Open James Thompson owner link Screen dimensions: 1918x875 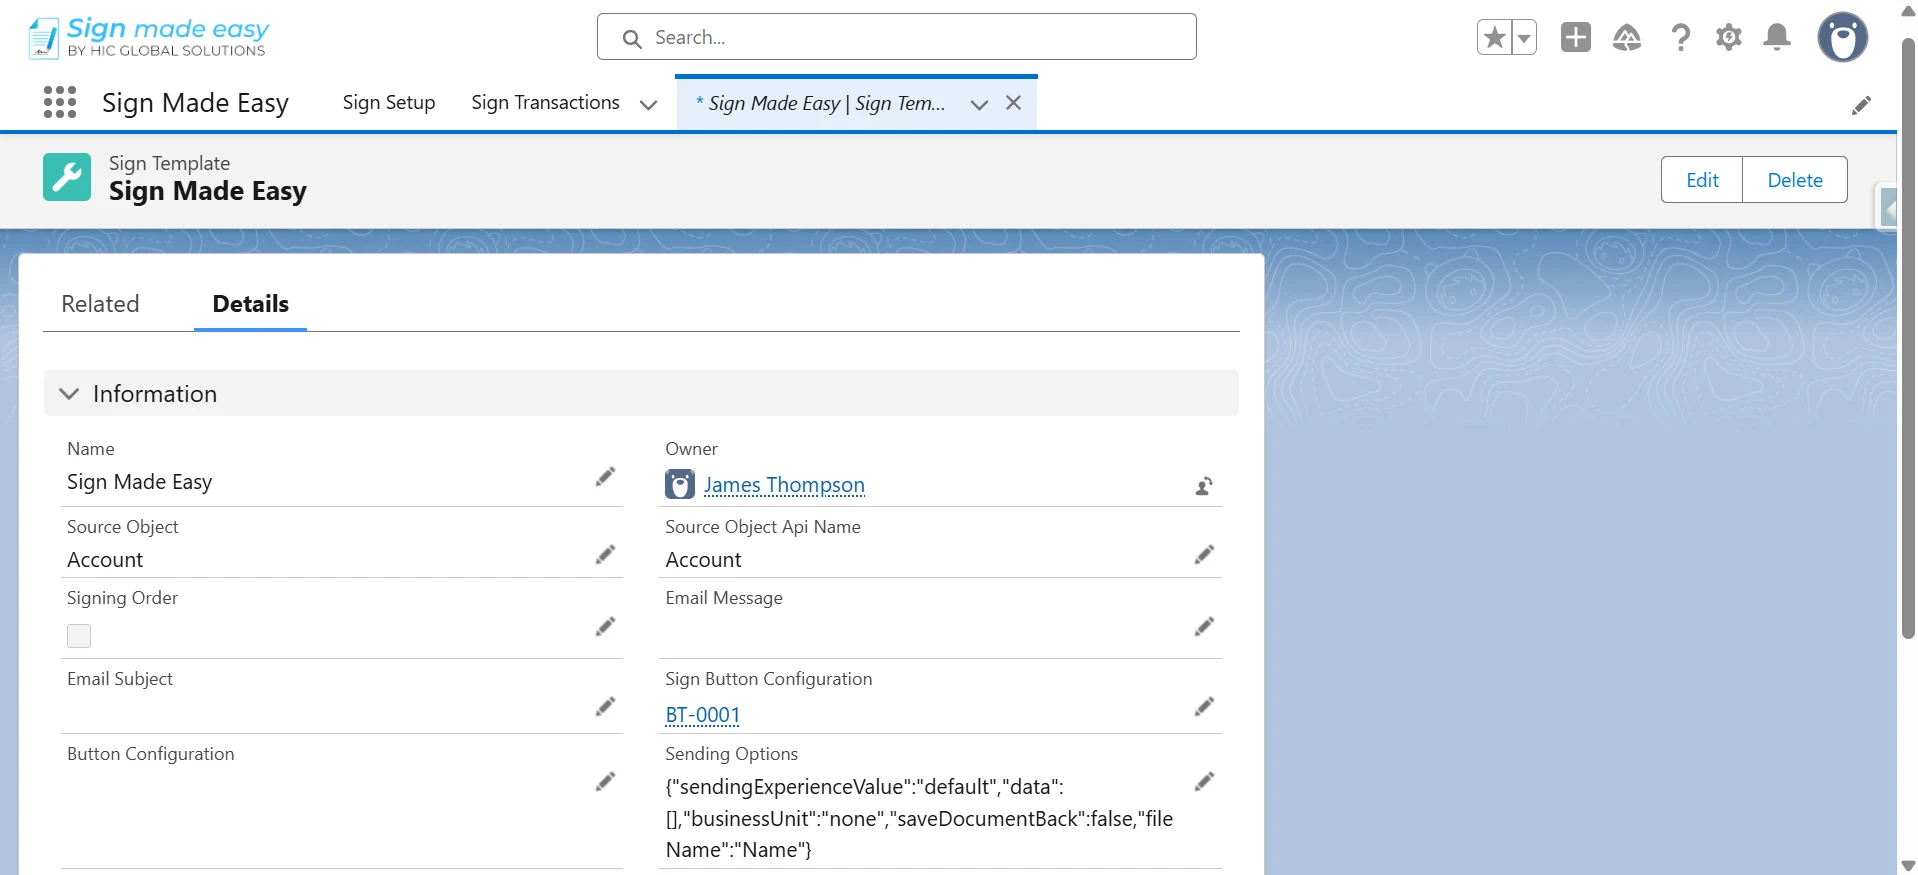pos(784,485)
